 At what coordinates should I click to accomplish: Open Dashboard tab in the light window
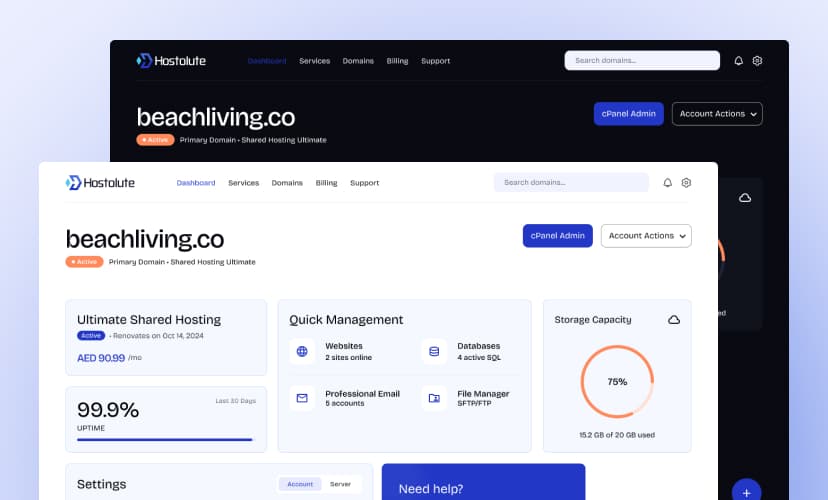click(196, 183)
